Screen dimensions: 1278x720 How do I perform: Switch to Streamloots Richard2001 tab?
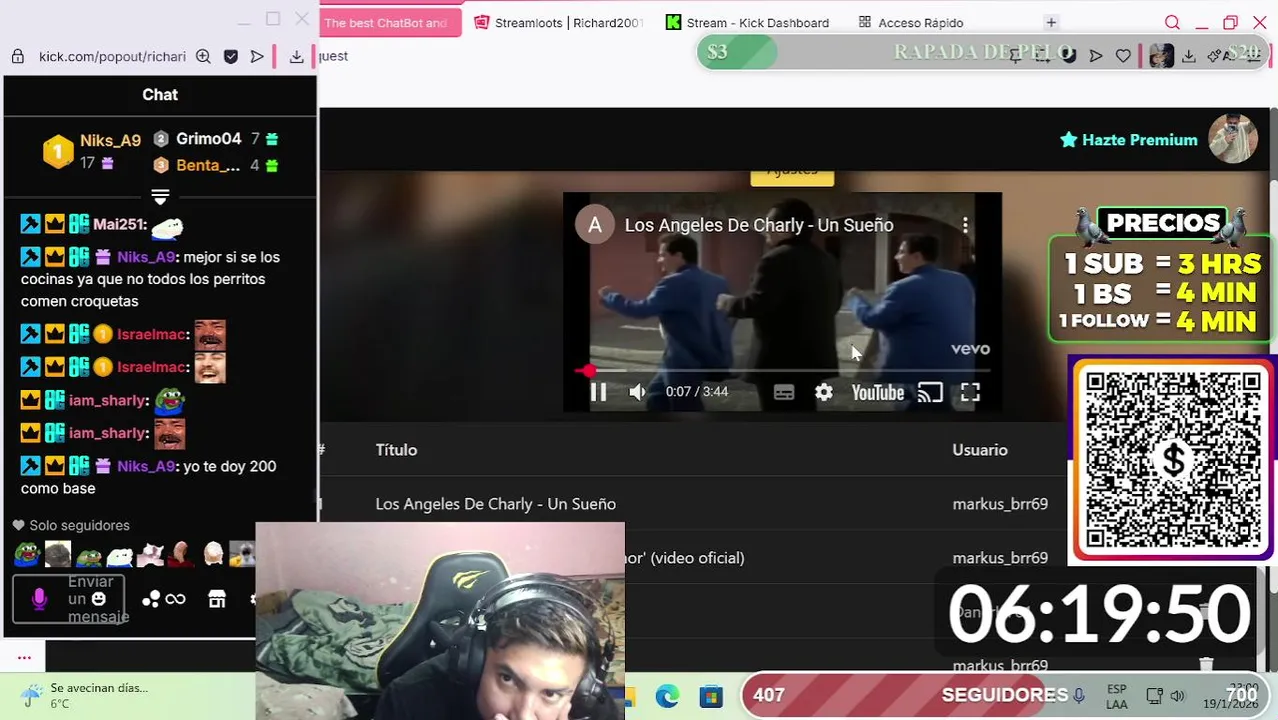point(558,22)
